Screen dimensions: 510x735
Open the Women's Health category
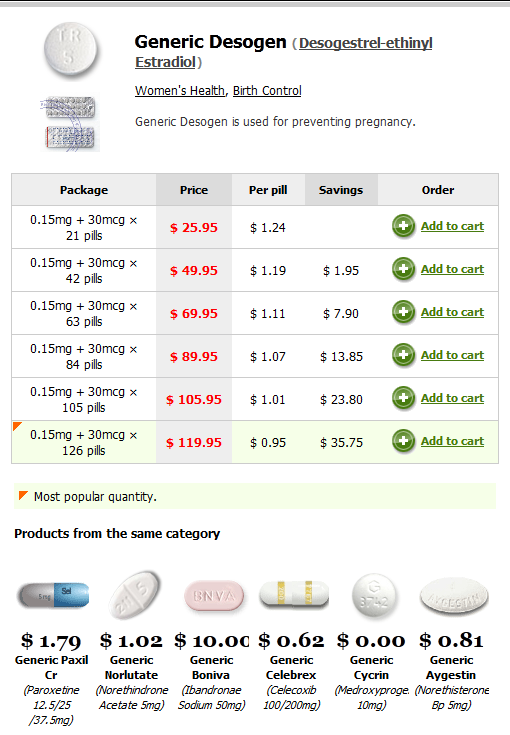pyautogui.click(x=180, y=90)
